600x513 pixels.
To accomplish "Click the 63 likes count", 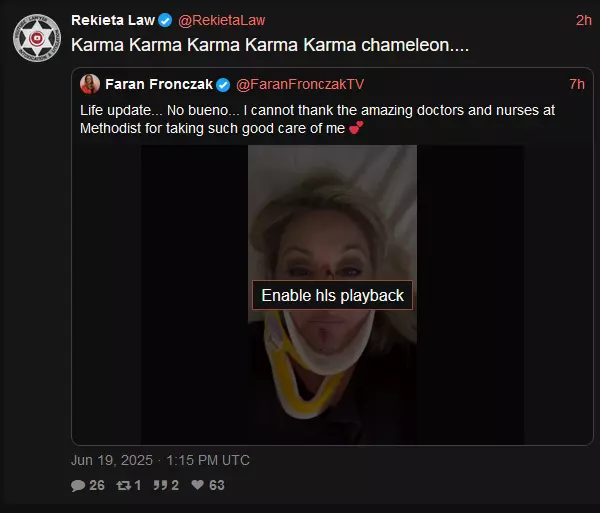I will click(x=217, y=485).
